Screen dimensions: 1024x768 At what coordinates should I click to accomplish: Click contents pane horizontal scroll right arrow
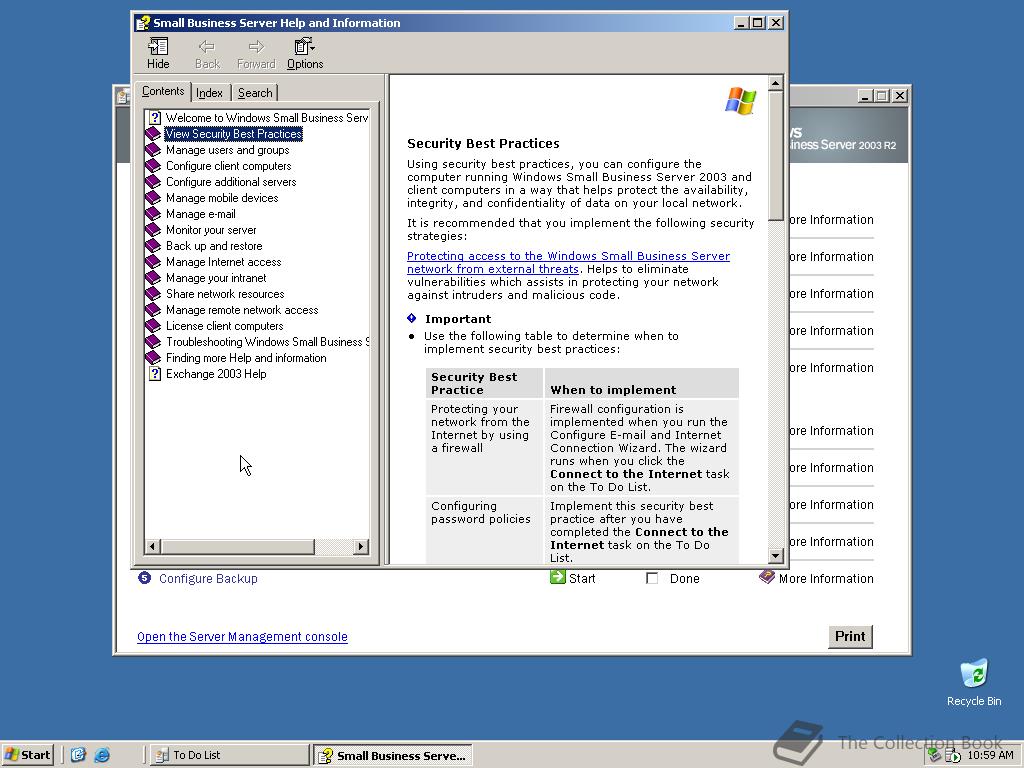pyautogui.click(x=360, y=546)
